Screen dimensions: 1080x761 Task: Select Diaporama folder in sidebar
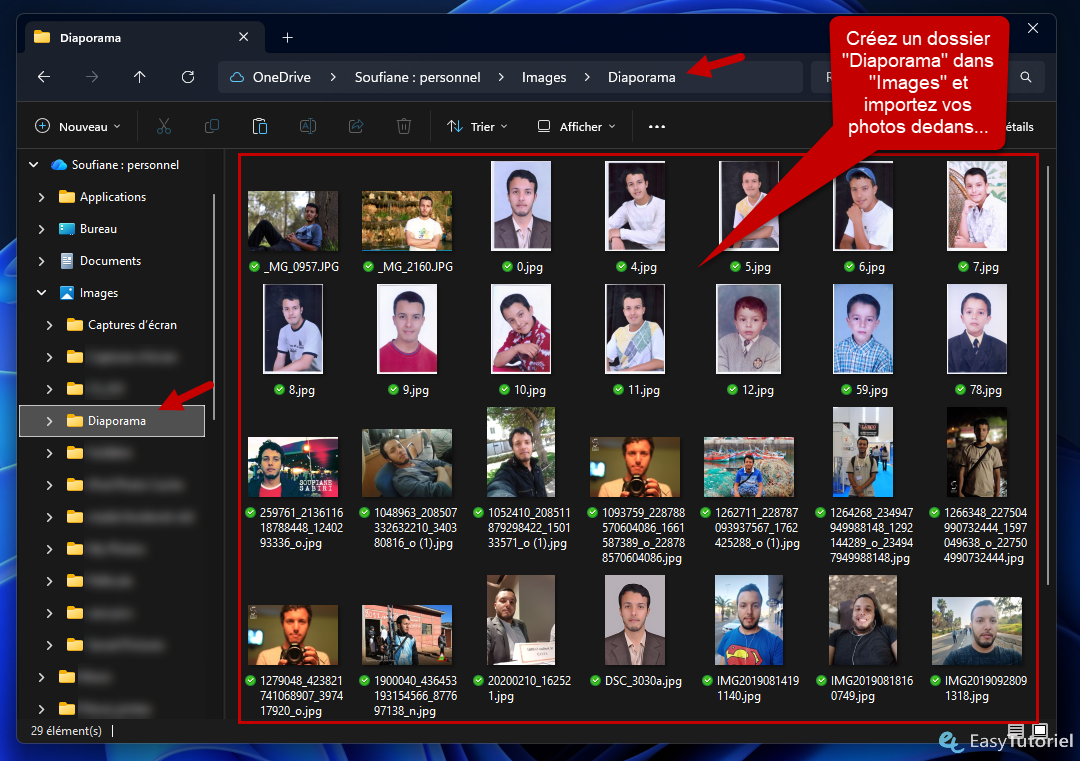tap(112, 421)
